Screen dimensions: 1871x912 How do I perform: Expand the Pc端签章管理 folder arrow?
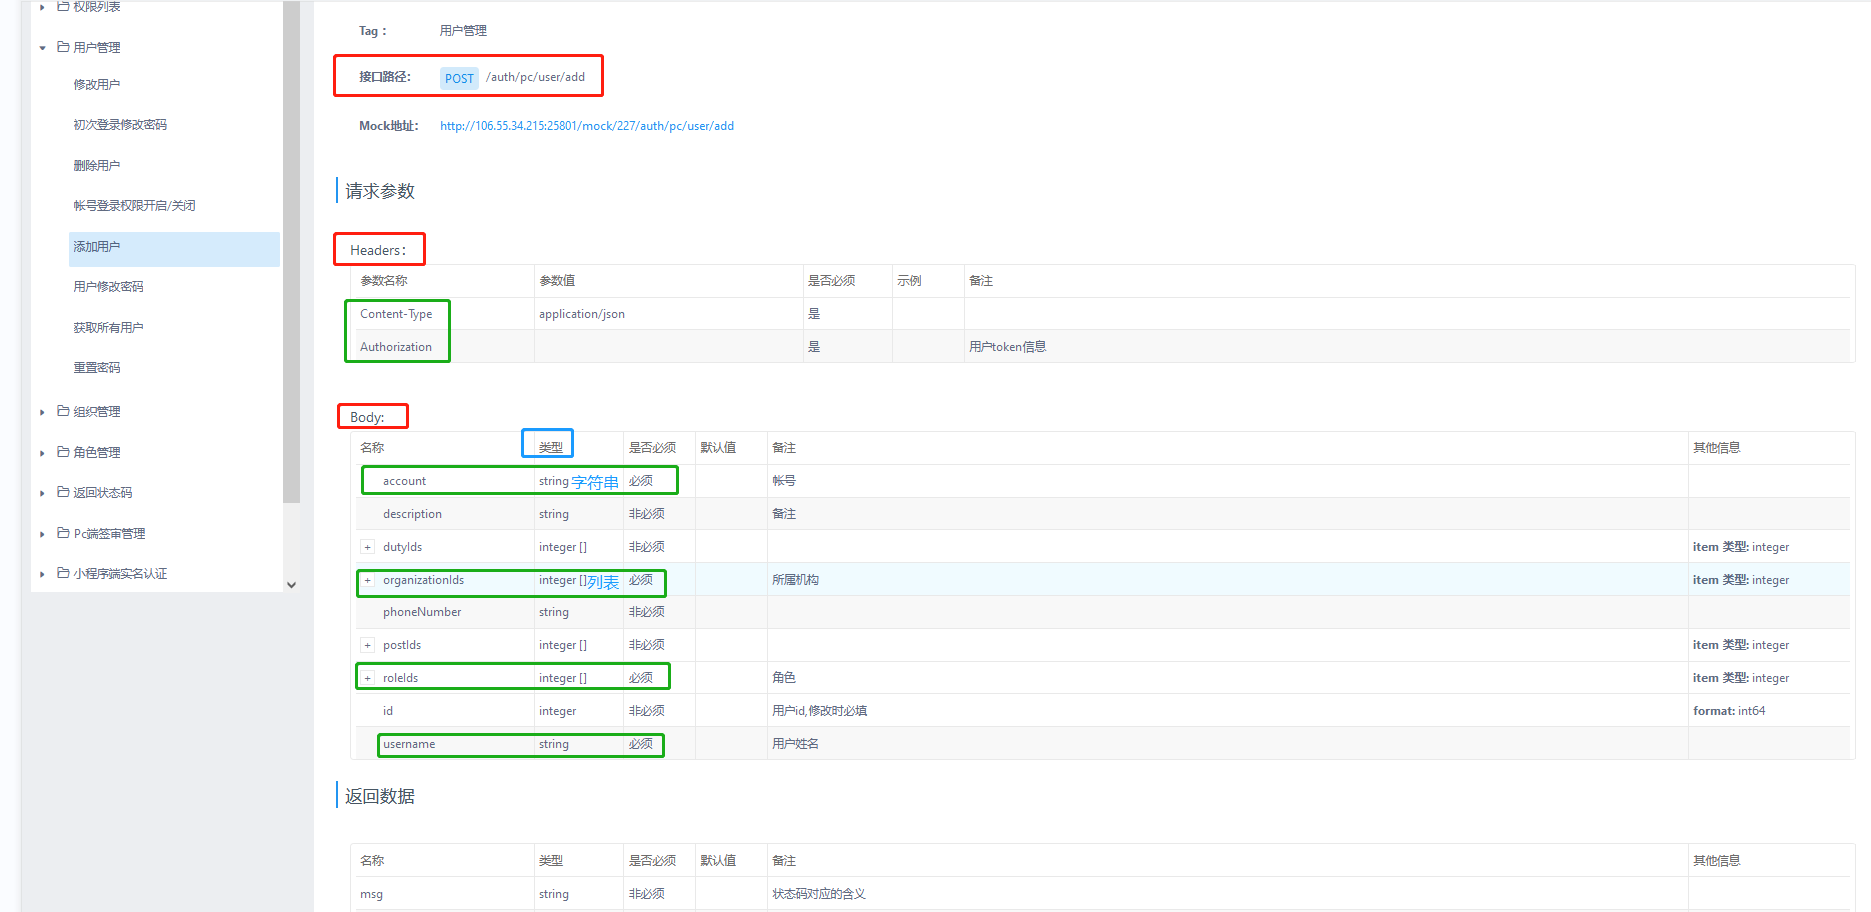coord(42,534)
